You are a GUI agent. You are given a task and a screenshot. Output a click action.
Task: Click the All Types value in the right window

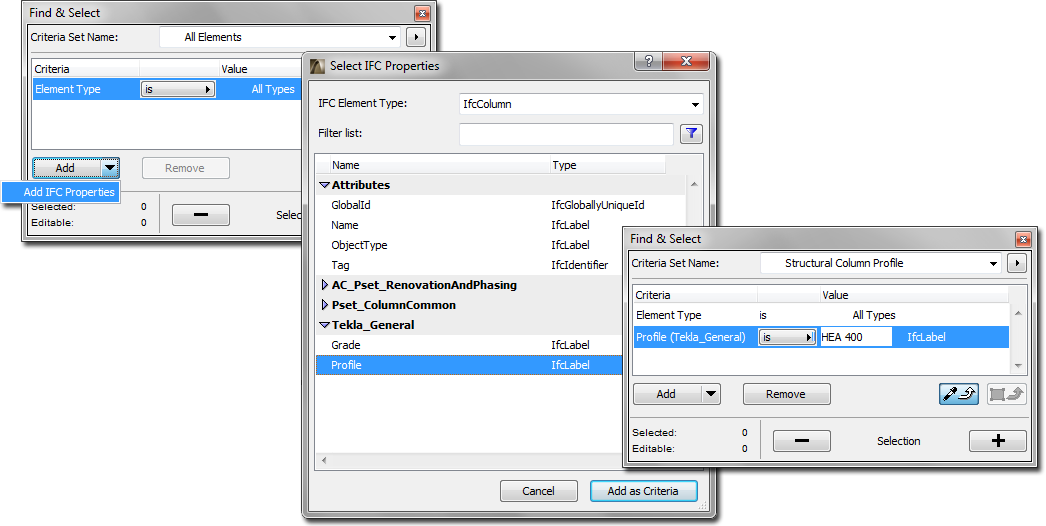tap(874, 315)
